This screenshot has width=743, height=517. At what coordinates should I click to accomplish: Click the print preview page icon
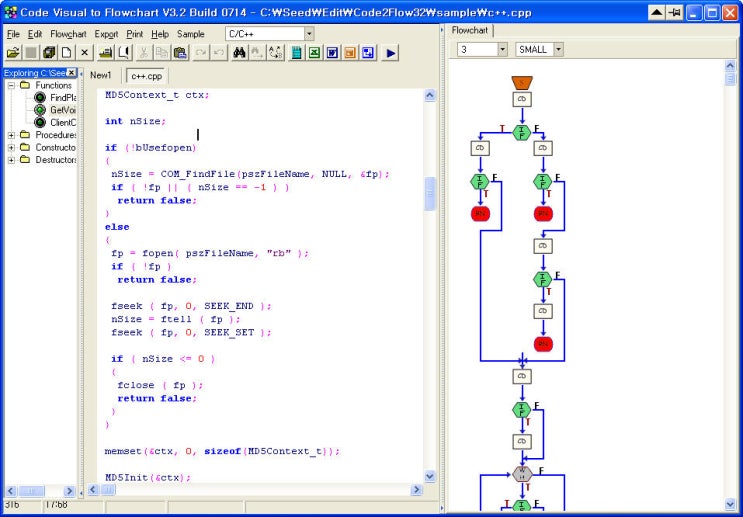[124, 53]
